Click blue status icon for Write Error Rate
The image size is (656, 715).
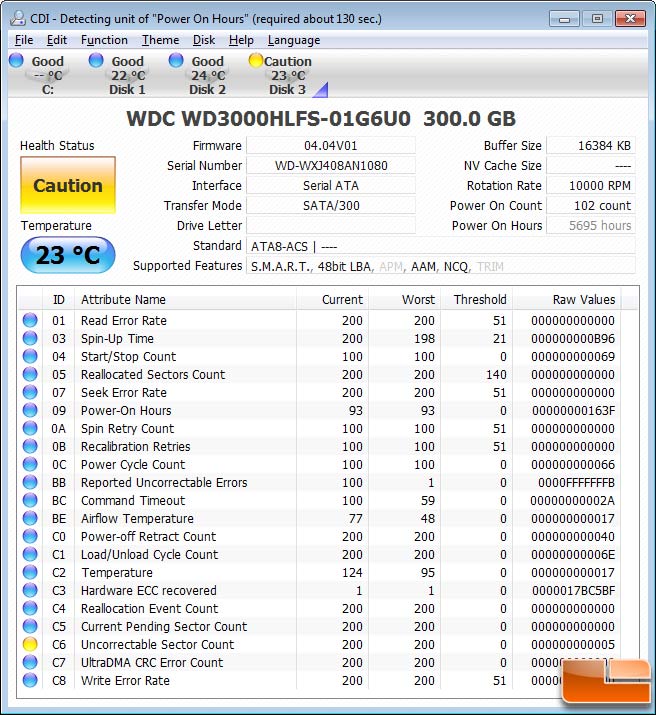tap(30, 681)
